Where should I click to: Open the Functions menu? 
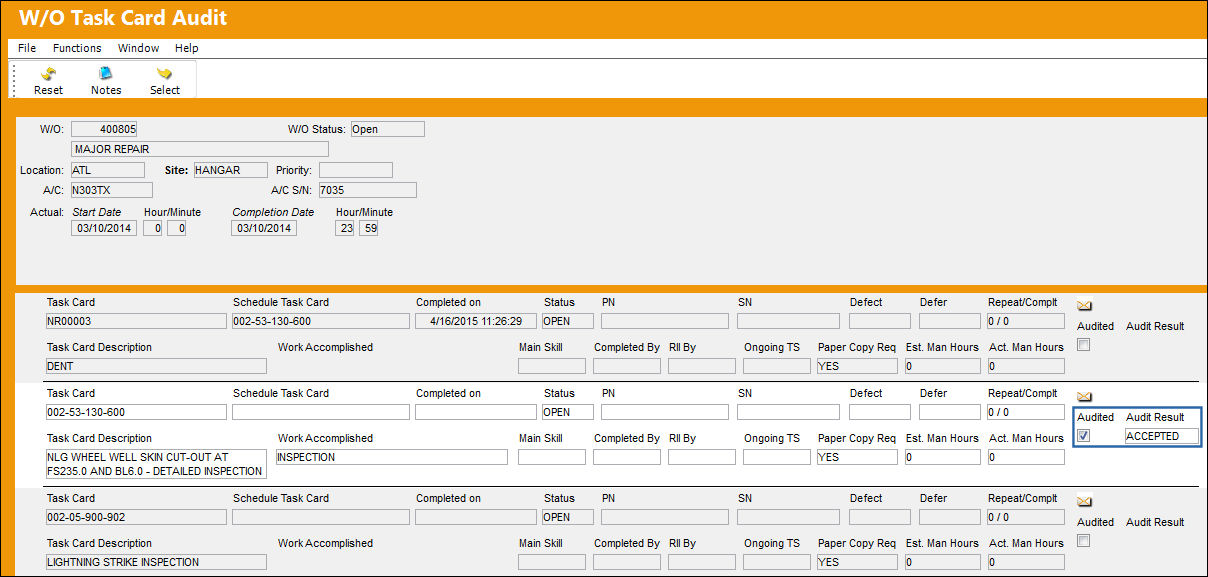(77, 48)
